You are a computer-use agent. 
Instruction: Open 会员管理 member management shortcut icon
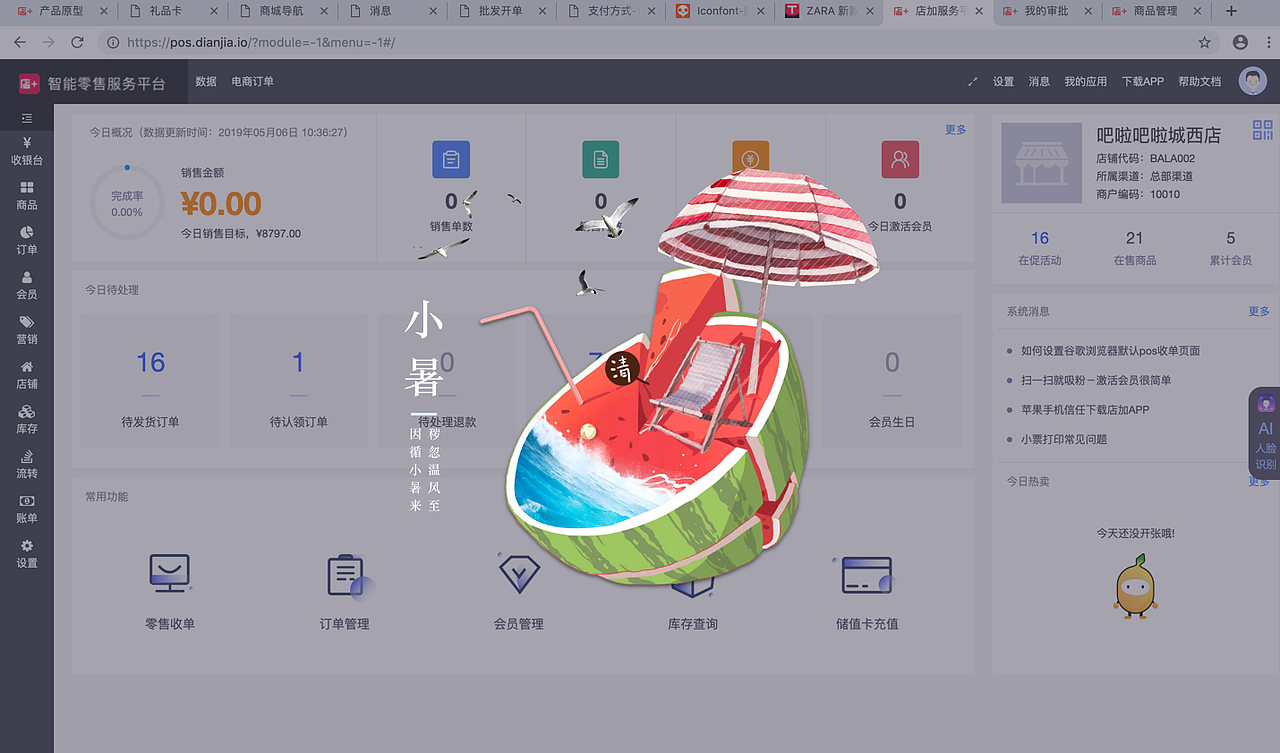(x=519, y=574)
